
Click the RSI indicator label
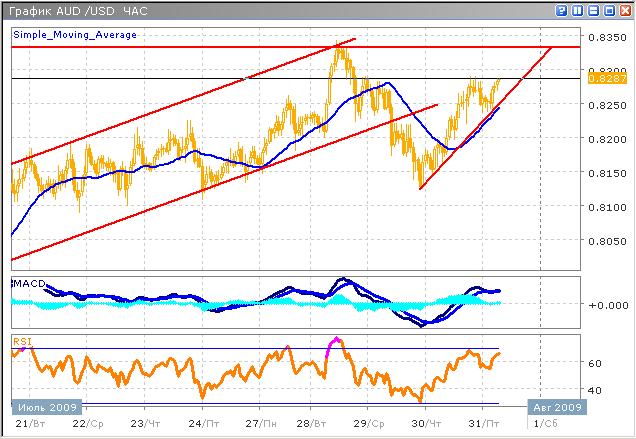tap(21, 342)
